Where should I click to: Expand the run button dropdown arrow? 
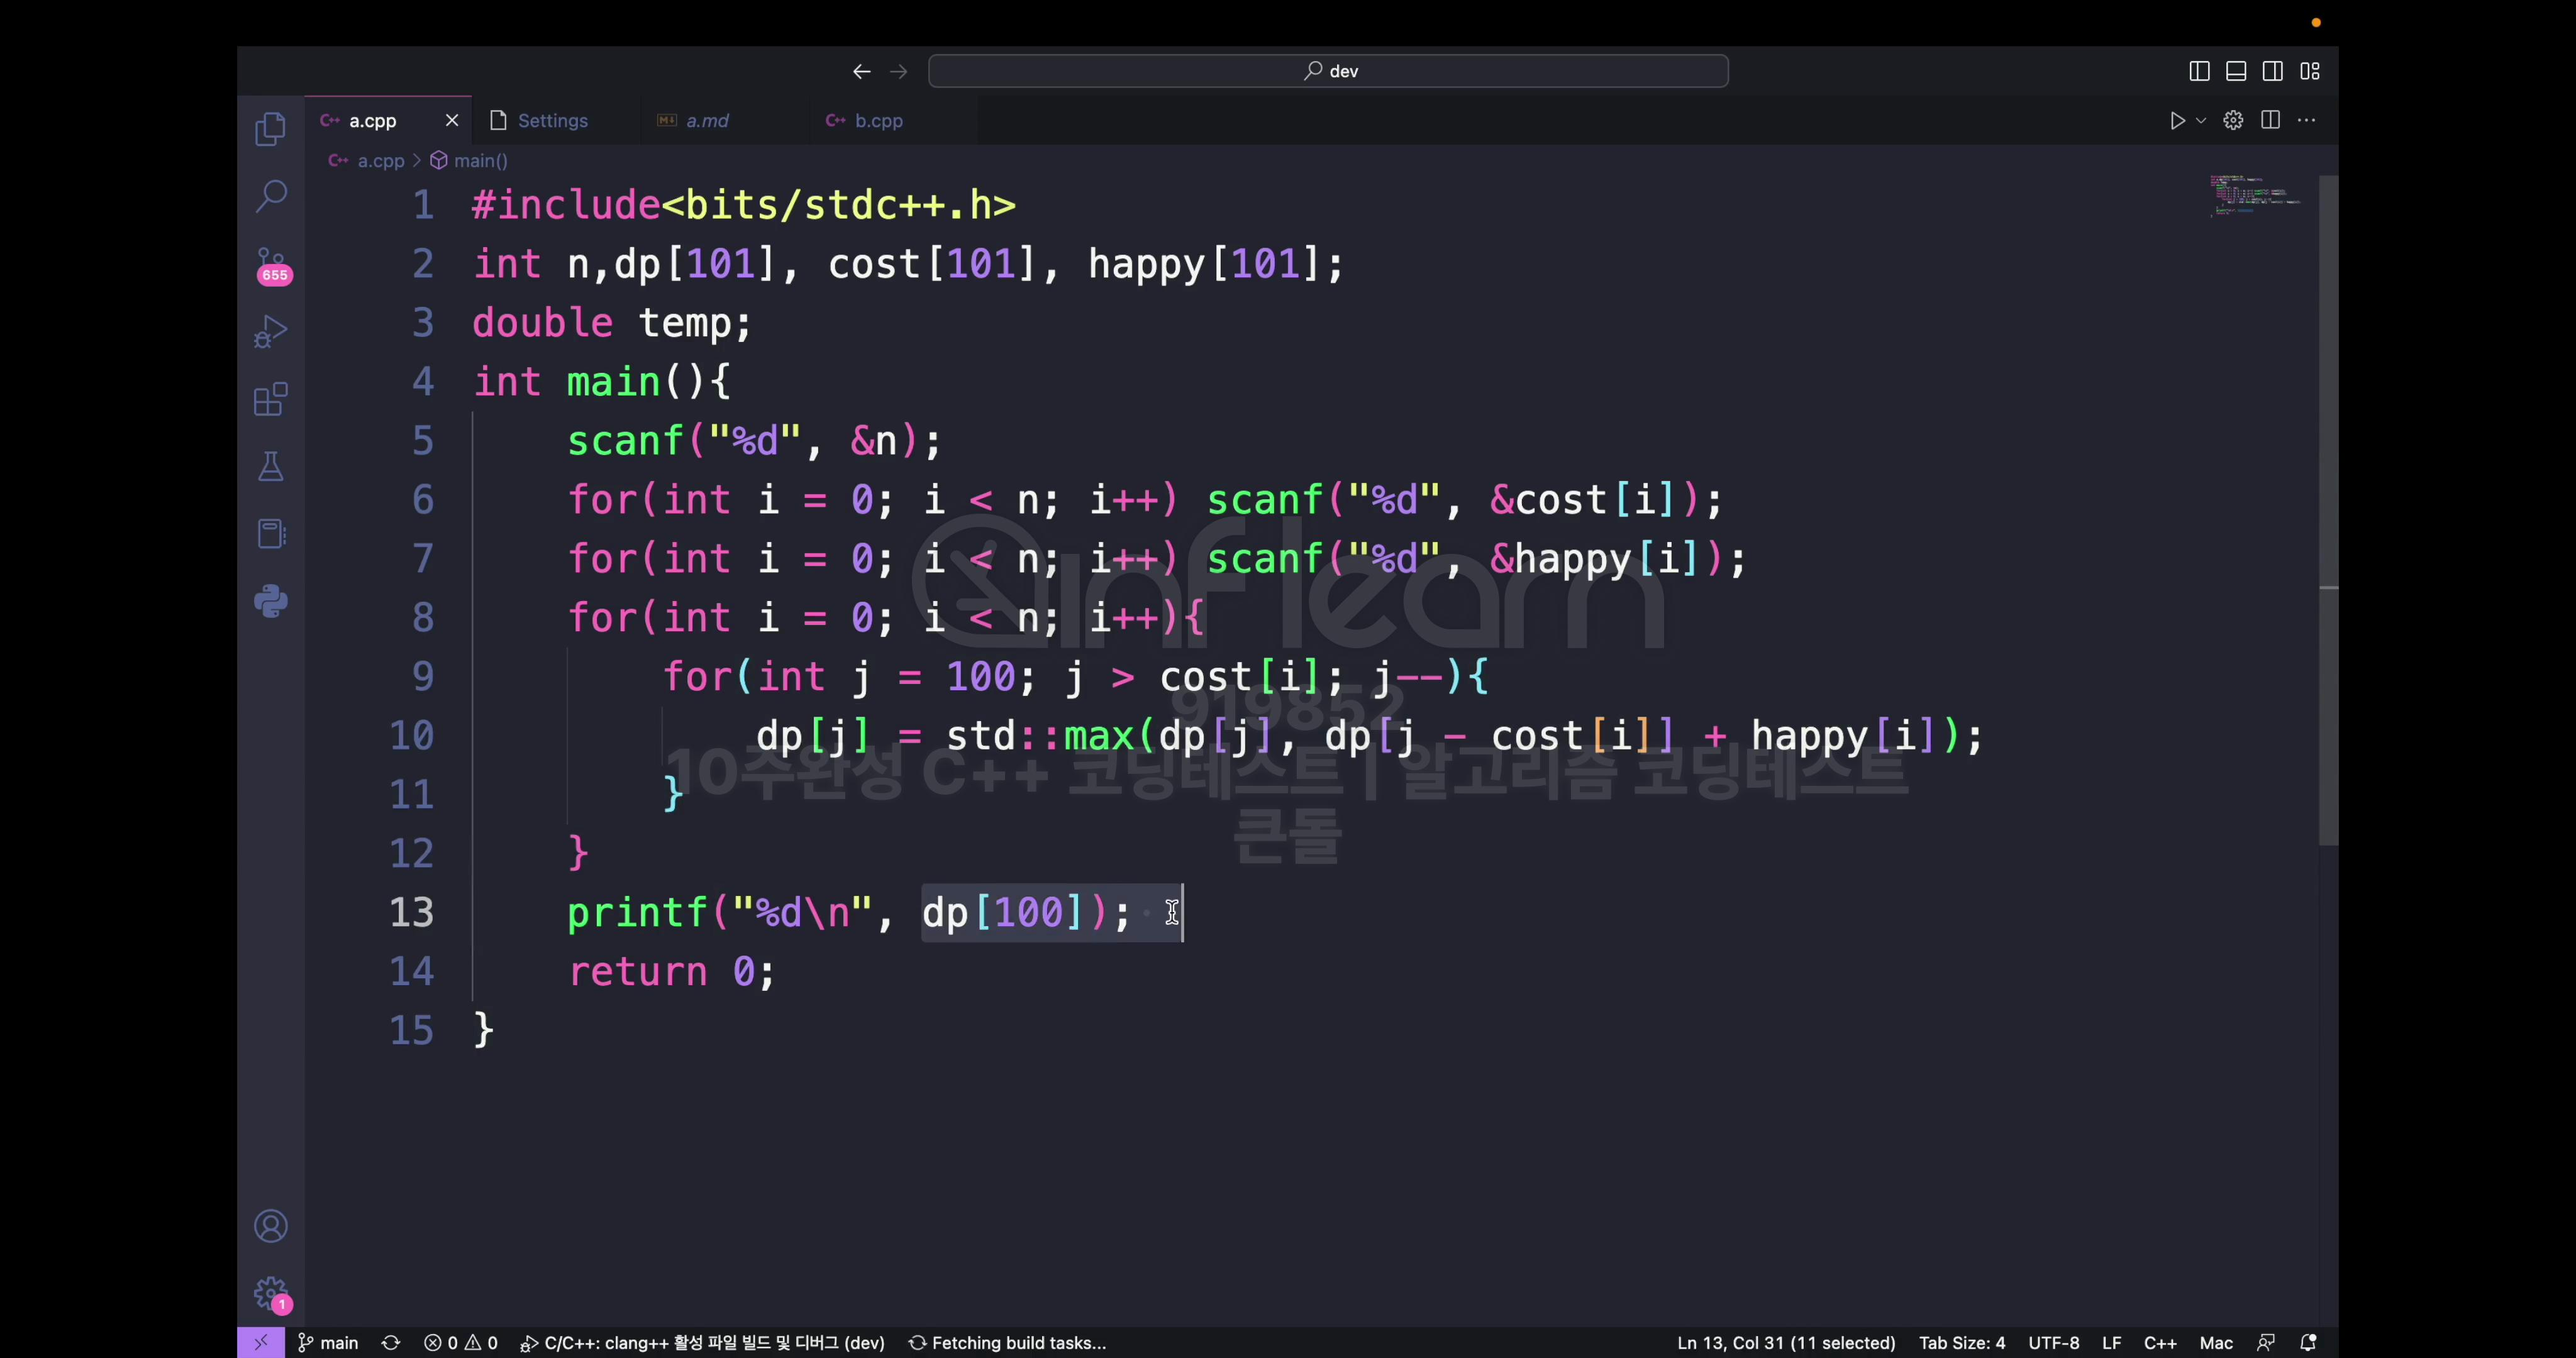(x=2201, y=121)
